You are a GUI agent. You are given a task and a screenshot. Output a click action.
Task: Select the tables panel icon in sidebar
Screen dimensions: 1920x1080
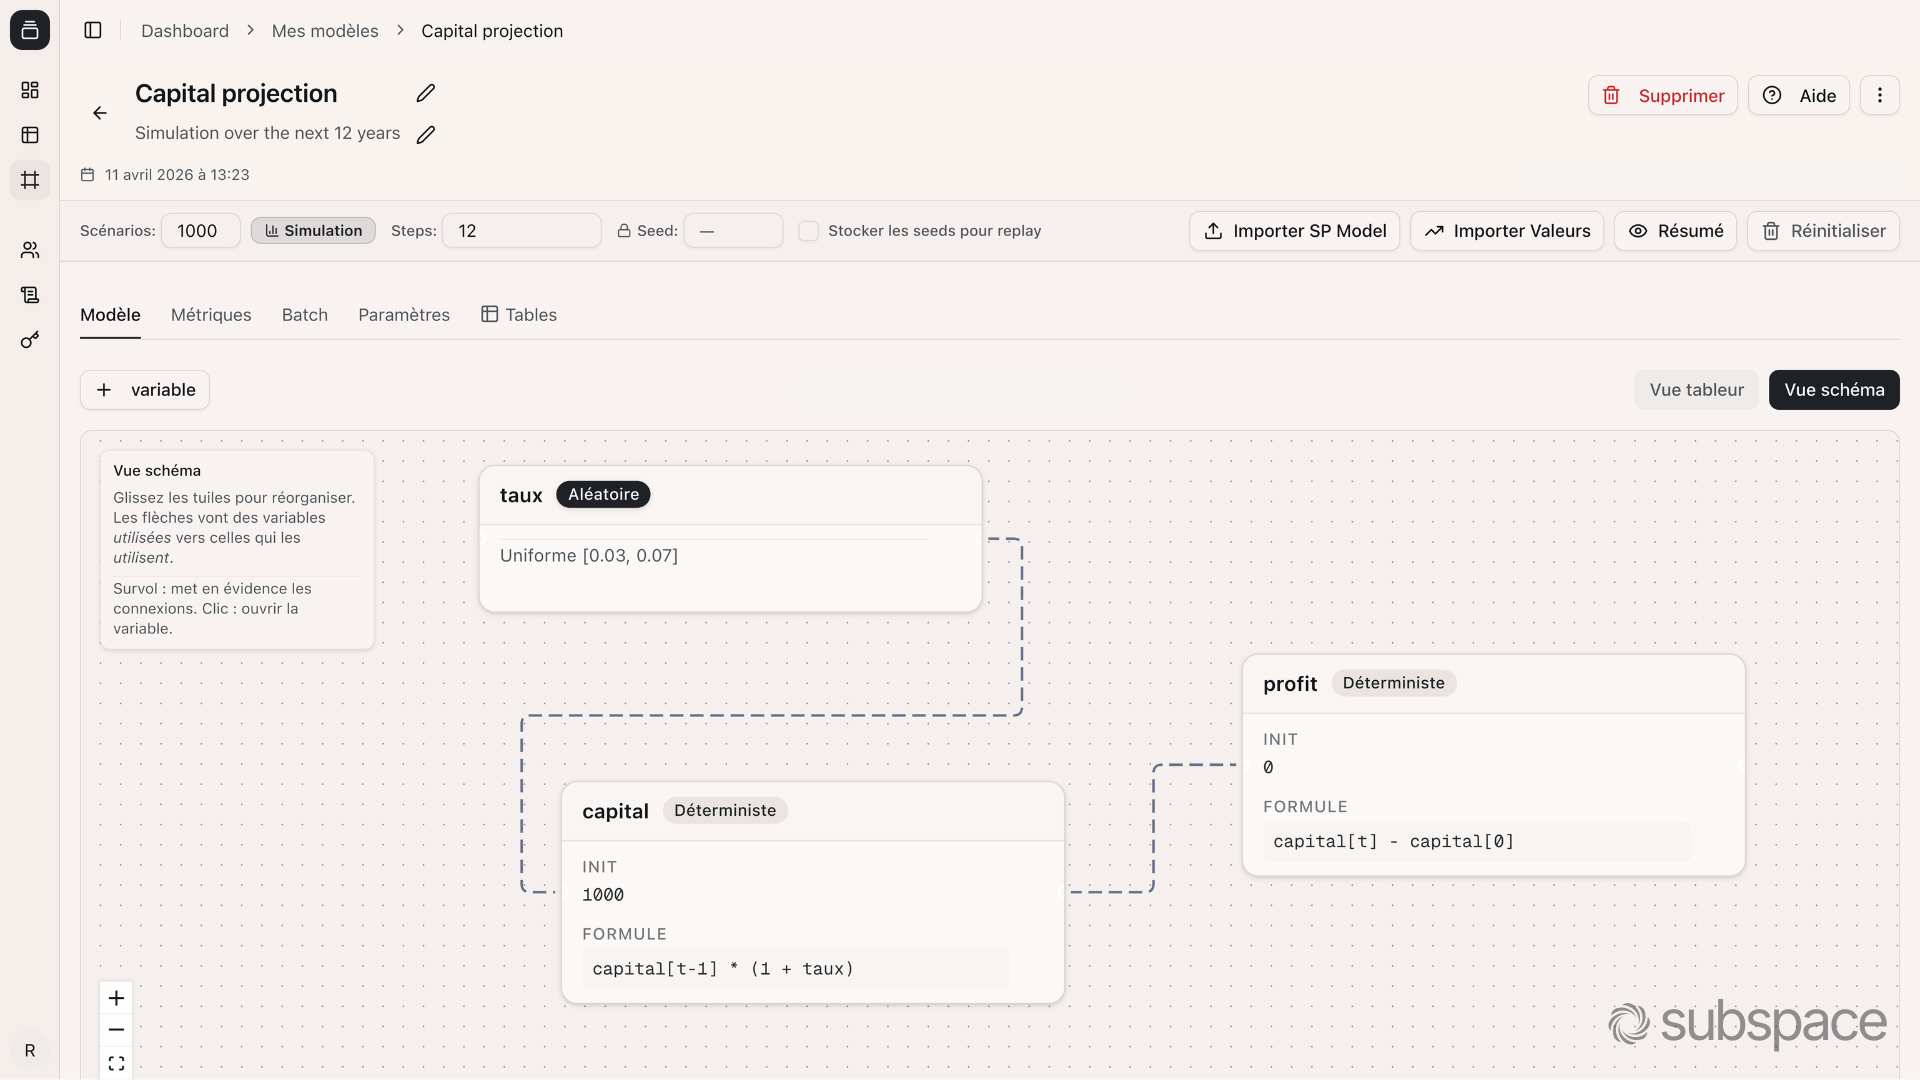click(x=30, y=134)
